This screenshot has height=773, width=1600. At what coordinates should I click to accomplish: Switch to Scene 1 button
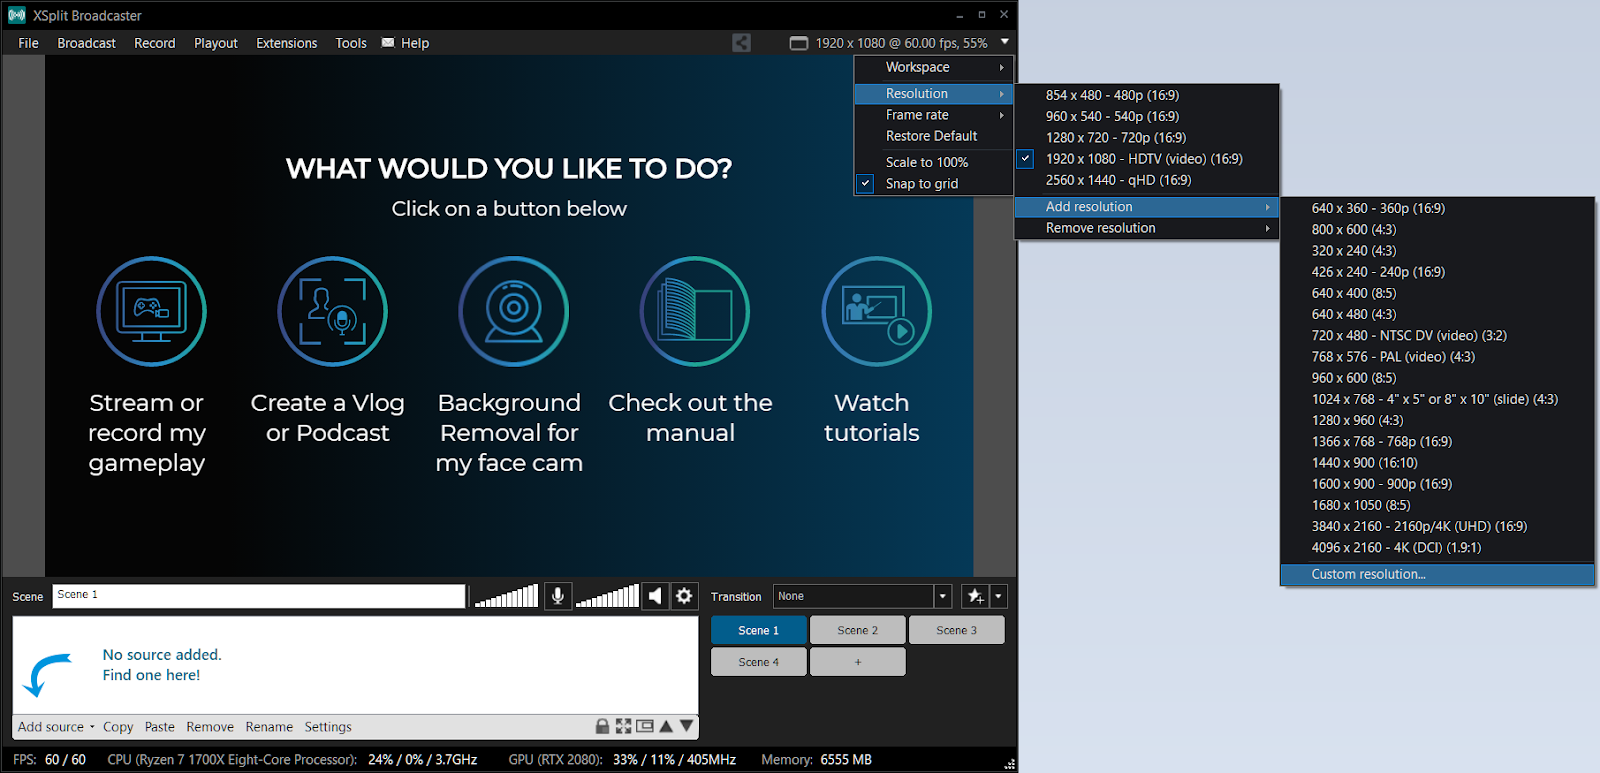(758, 630)
